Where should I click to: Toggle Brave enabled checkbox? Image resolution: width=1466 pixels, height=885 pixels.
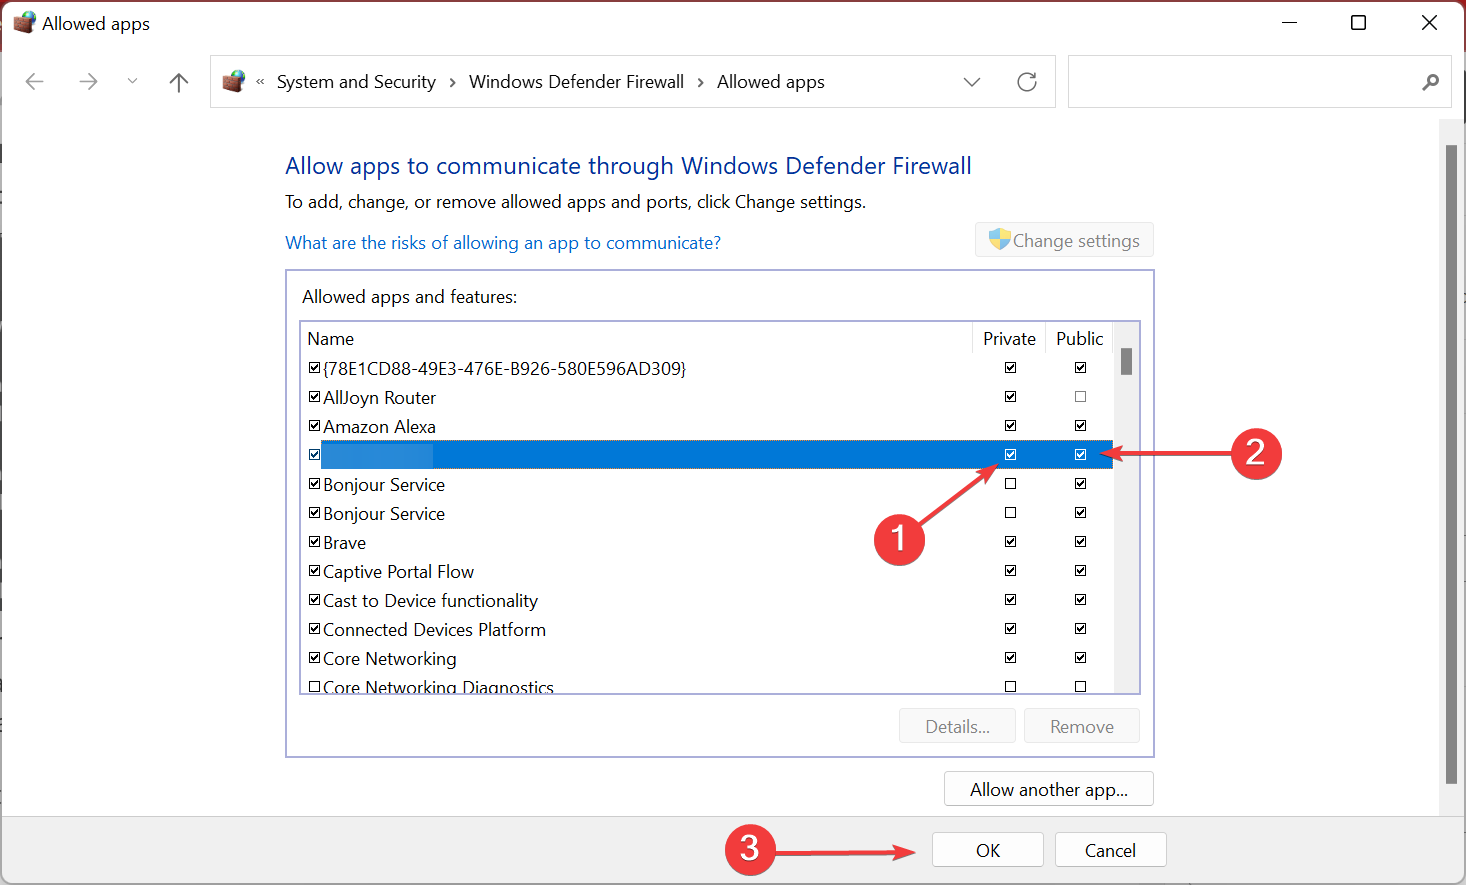315,542
